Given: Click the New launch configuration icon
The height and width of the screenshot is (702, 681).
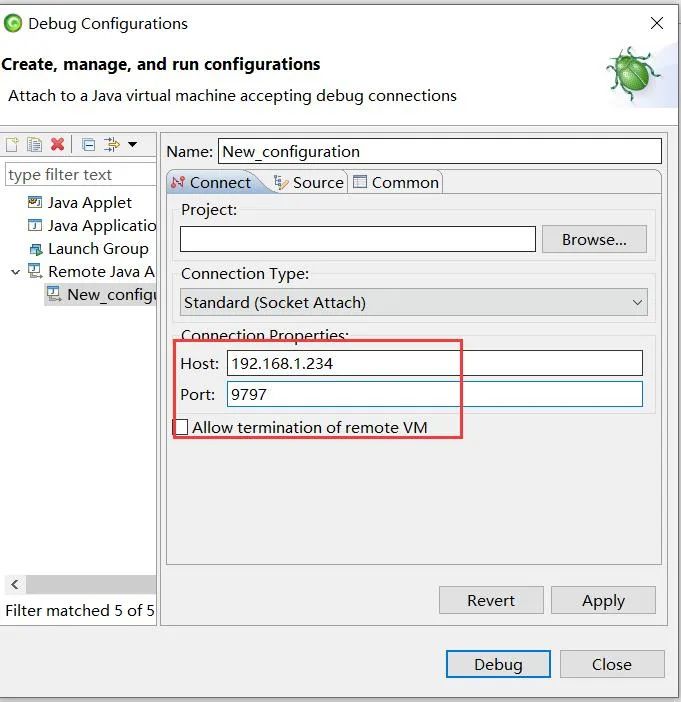Looking at the screenshot, I should pyautogui.click(x=12, y=145).
